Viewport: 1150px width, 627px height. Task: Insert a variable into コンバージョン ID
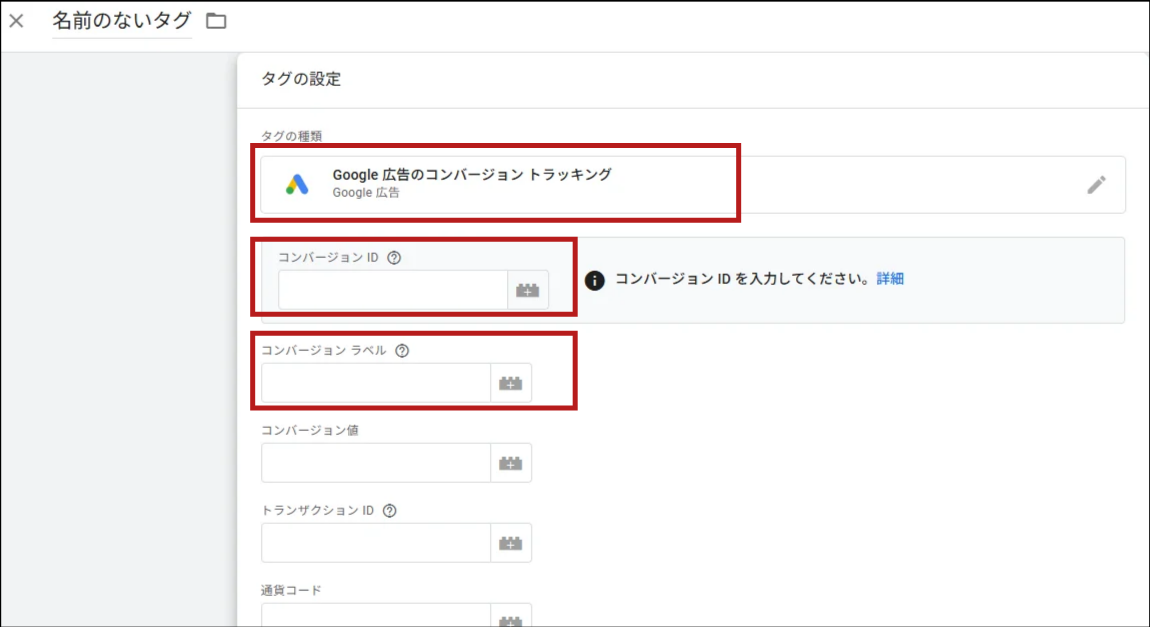pos(527,290)
